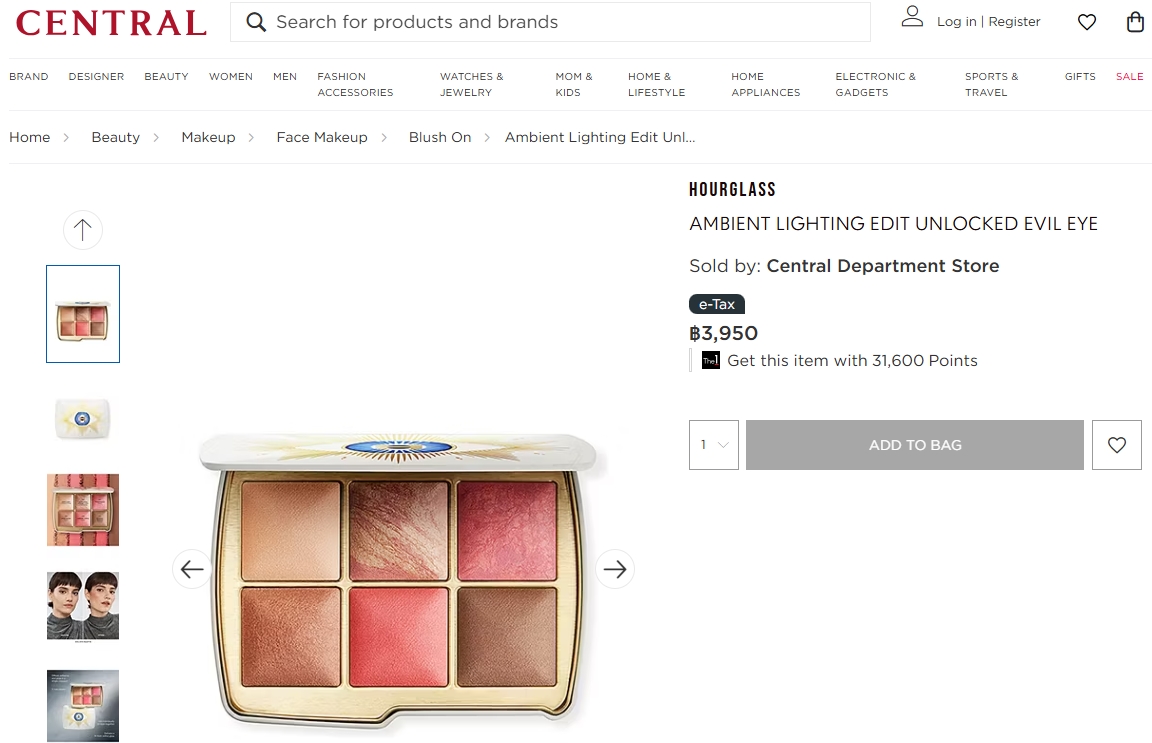
Task: Show next product image with right arrow
Action: point(615,569)
